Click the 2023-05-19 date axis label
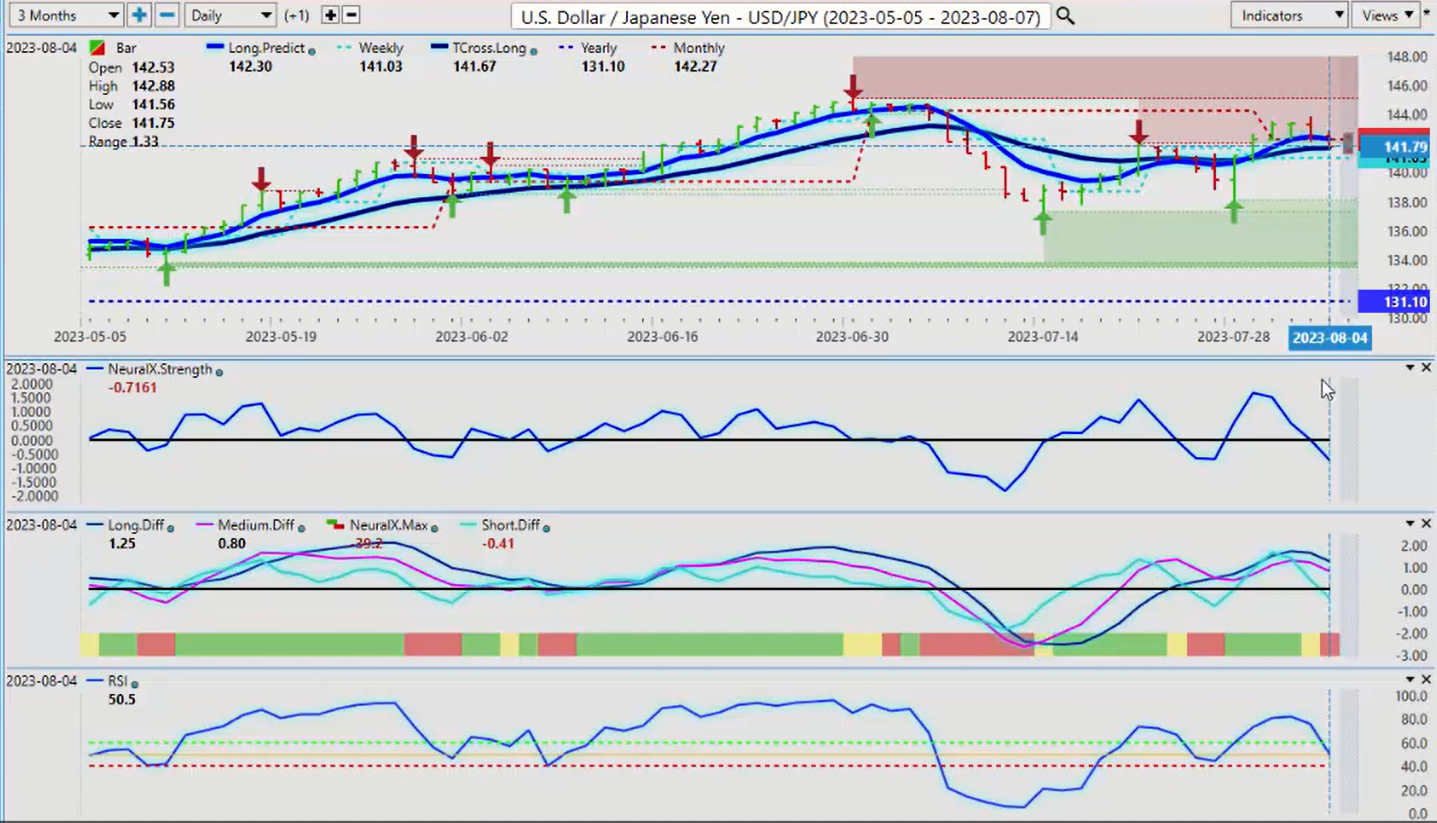 281,337
